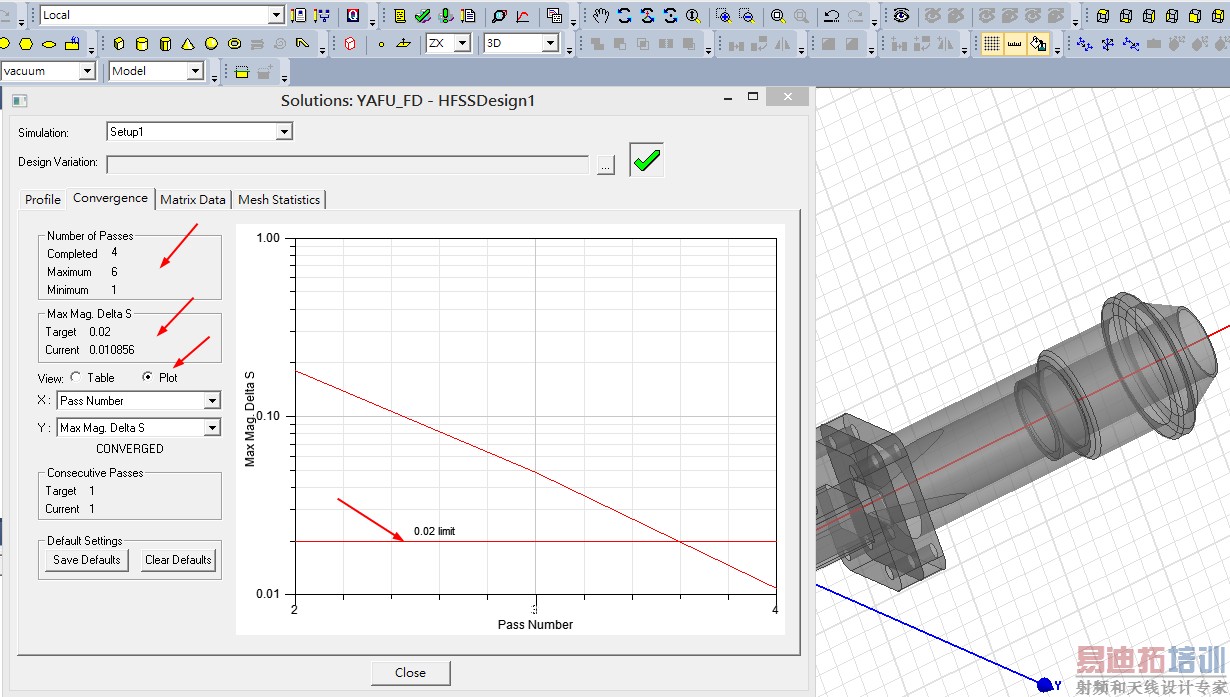1230x697 pixels.
Task: Click the paint bucket color icon
Action: coord(1039,44)
